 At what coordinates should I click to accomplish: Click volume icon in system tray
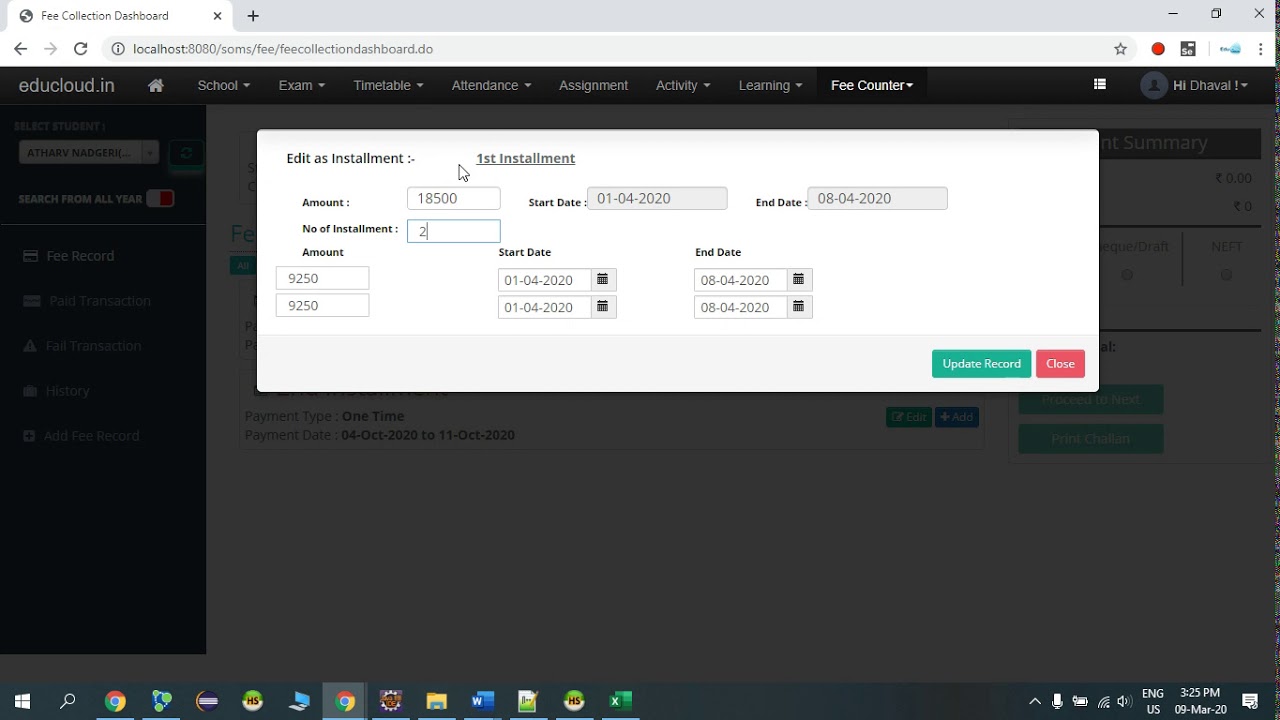coord(1124,701)
